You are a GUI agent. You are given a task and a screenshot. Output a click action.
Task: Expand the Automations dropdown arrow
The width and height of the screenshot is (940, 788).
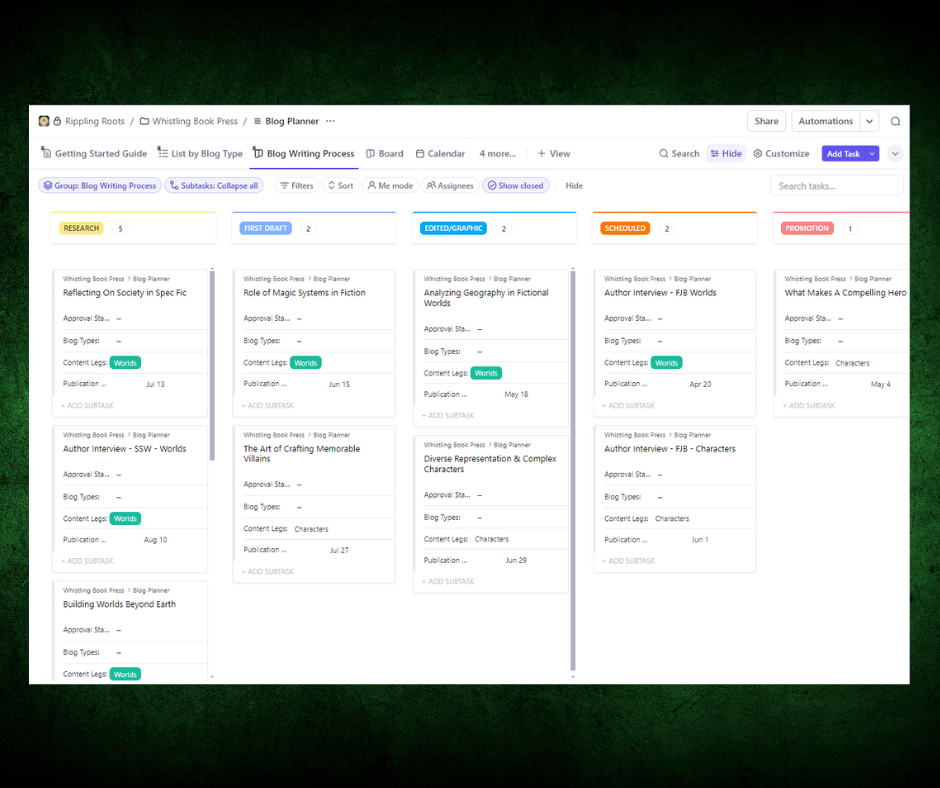pos(870,120)
